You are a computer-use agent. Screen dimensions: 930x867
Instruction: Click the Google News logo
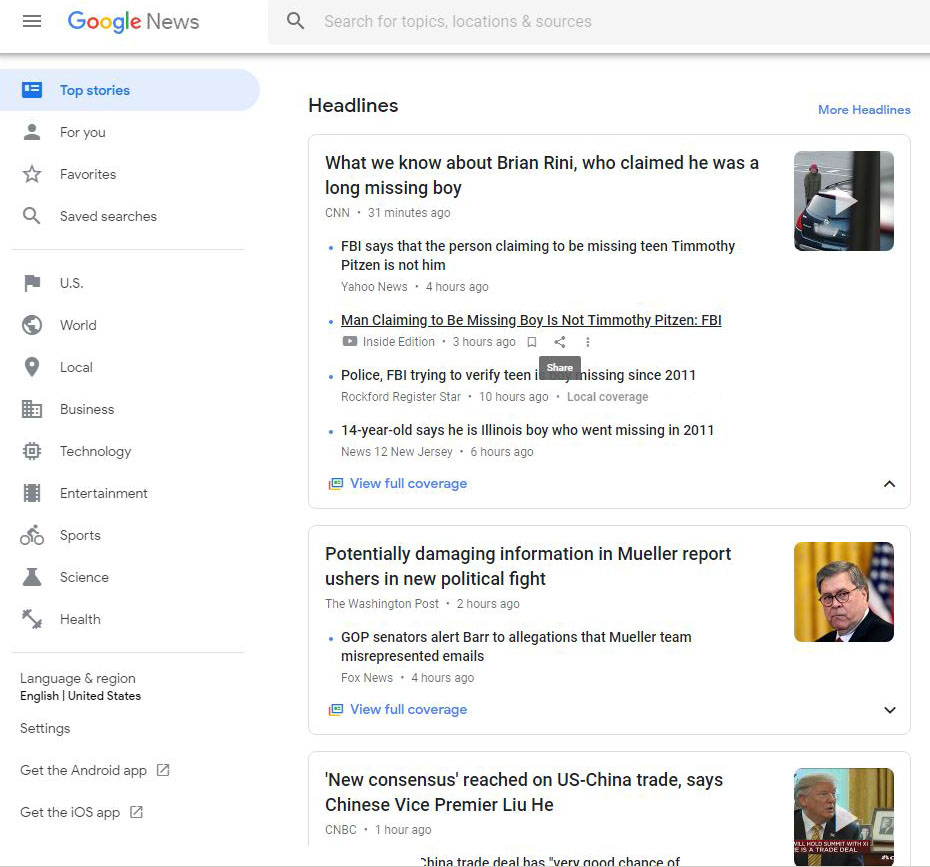[133, 21]
